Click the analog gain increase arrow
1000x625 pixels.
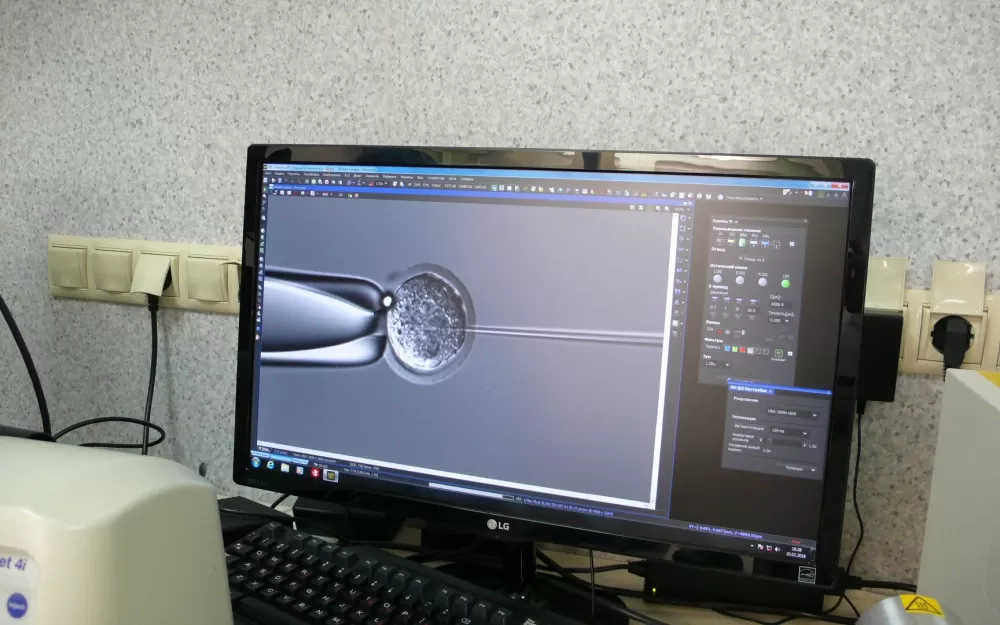point(805,445)
